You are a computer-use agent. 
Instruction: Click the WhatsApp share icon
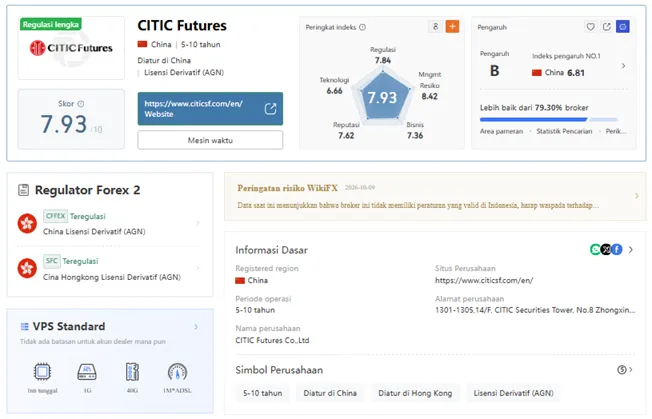pyautogui.click(x=595, y=249)
